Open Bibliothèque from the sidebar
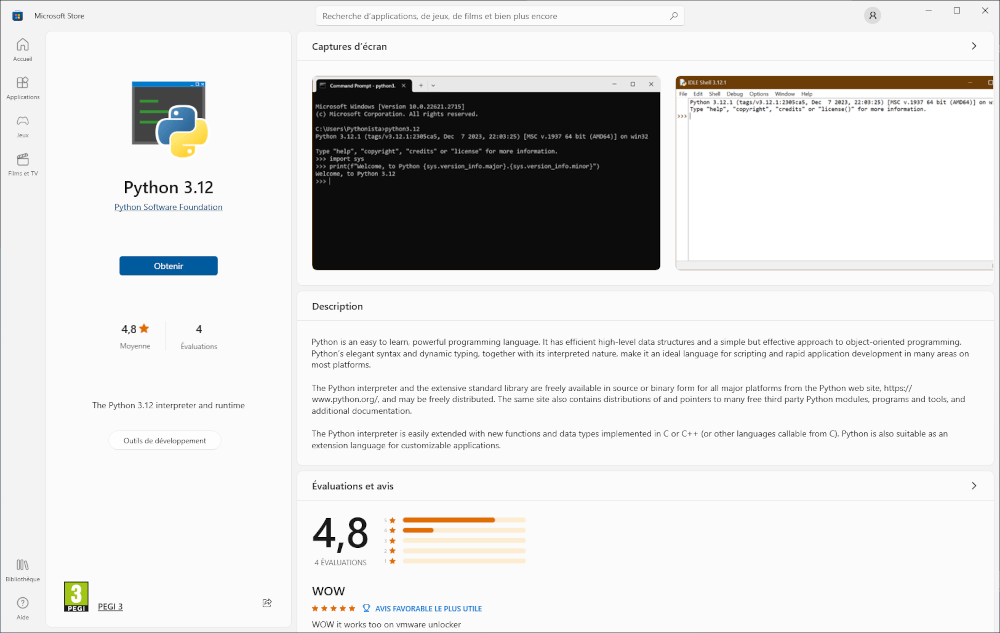 click(x=22, y=568)
